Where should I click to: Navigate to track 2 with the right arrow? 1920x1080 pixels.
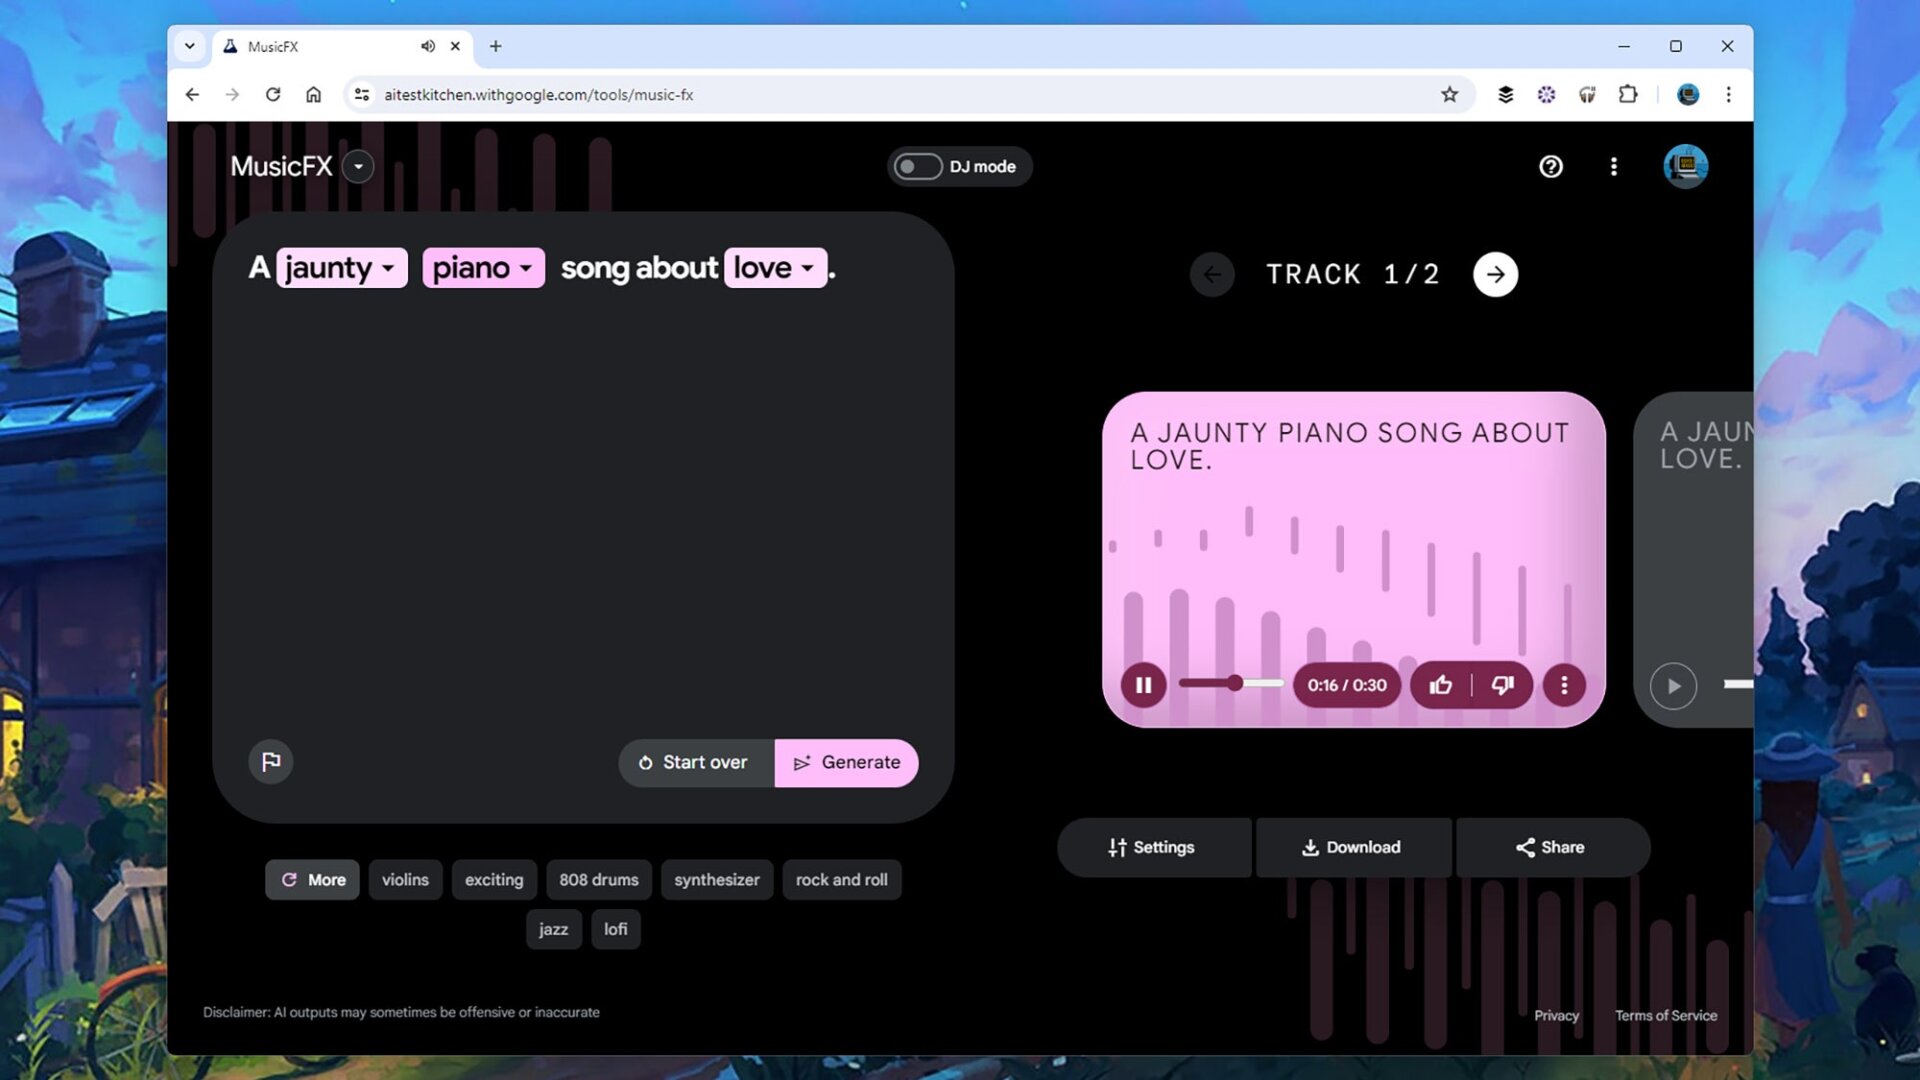coord(1495,273)
